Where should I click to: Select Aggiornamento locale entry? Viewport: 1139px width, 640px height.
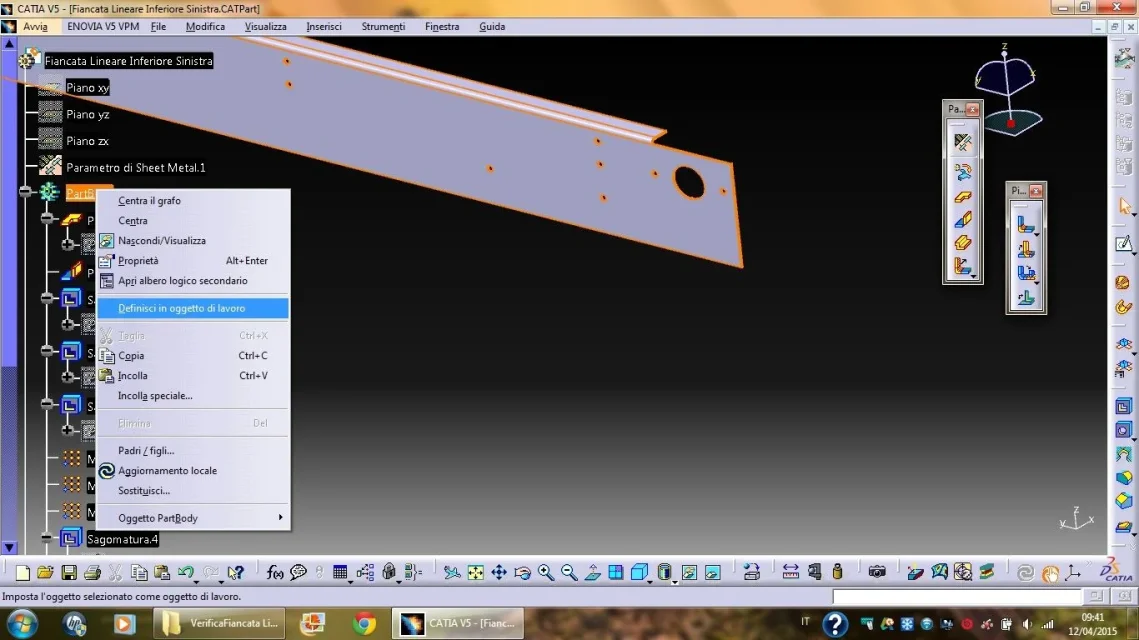pos(192,470)
